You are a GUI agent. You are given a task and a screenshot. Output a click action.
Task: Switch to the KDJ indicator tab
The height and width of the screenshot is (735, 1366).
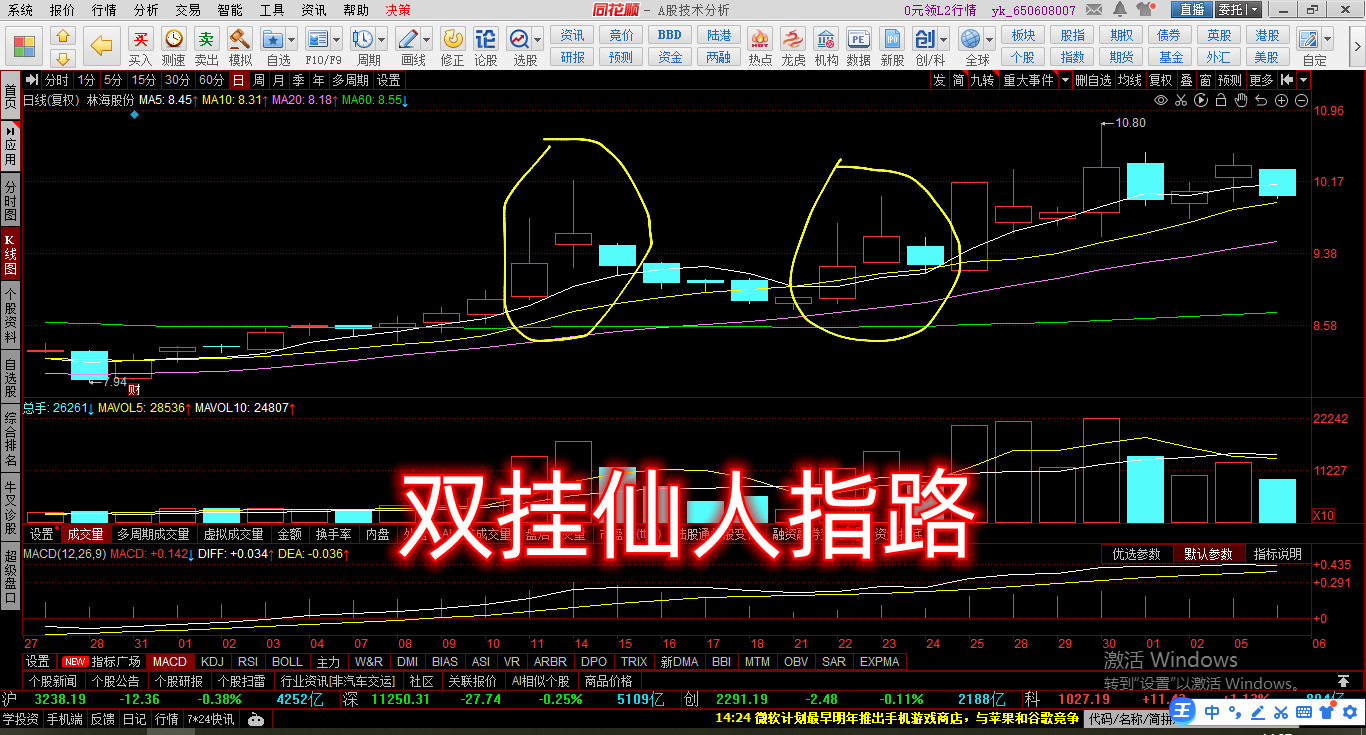pyautogui.click(x=212, y=661)
